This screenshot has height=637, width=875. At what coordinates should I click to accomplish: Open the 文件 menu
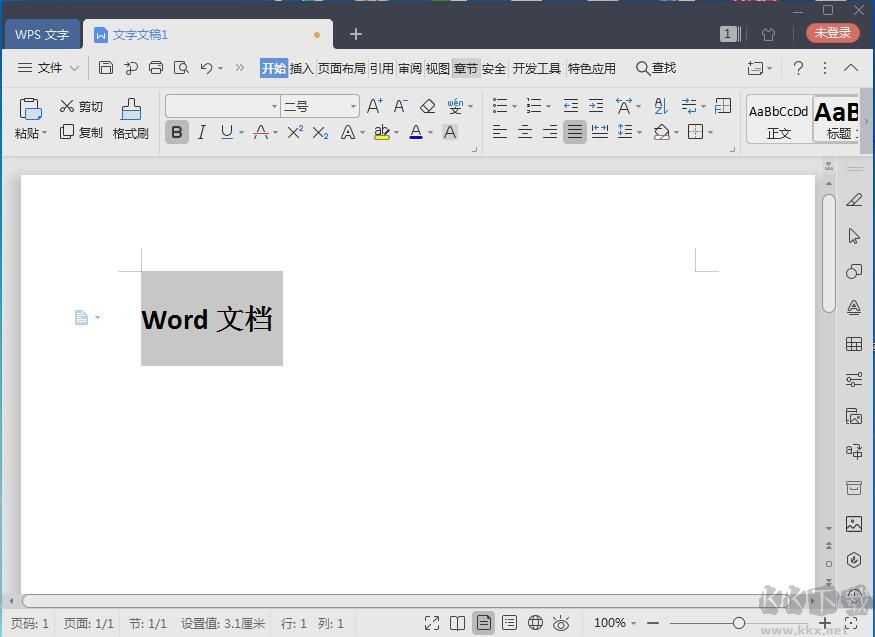(x=48, y=68)
